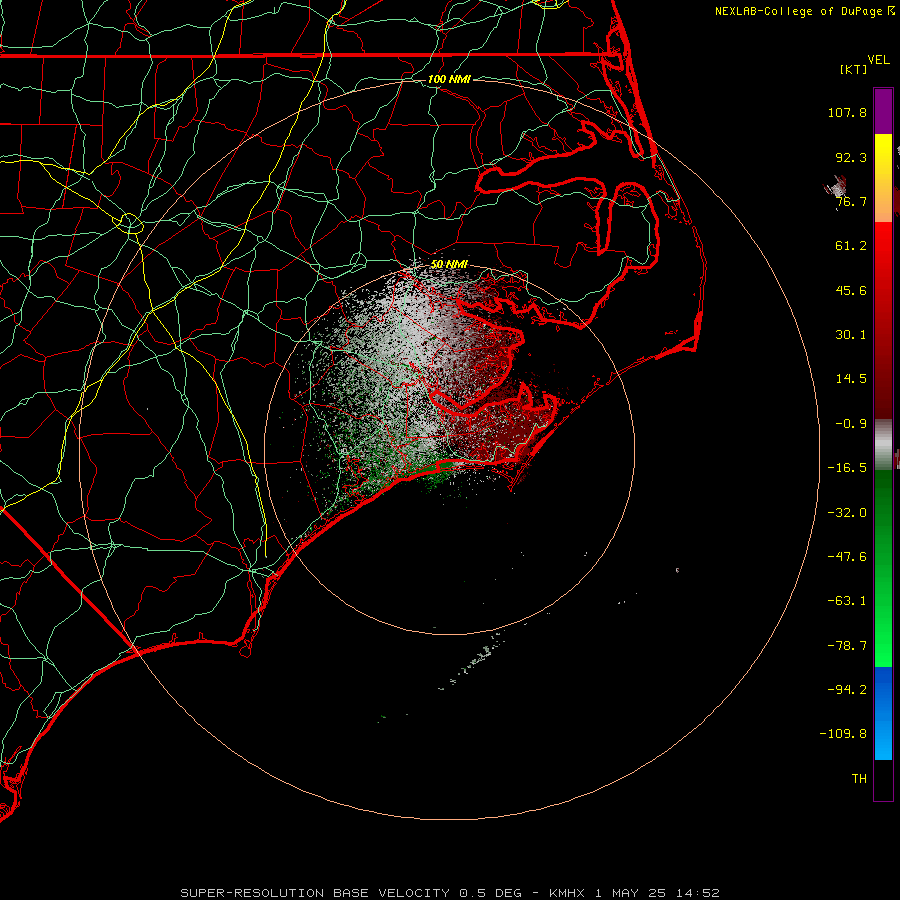Select the -63.1 velocity scale value
The image size is (900, 900).
pyautogui.click(x=847, y=601)
